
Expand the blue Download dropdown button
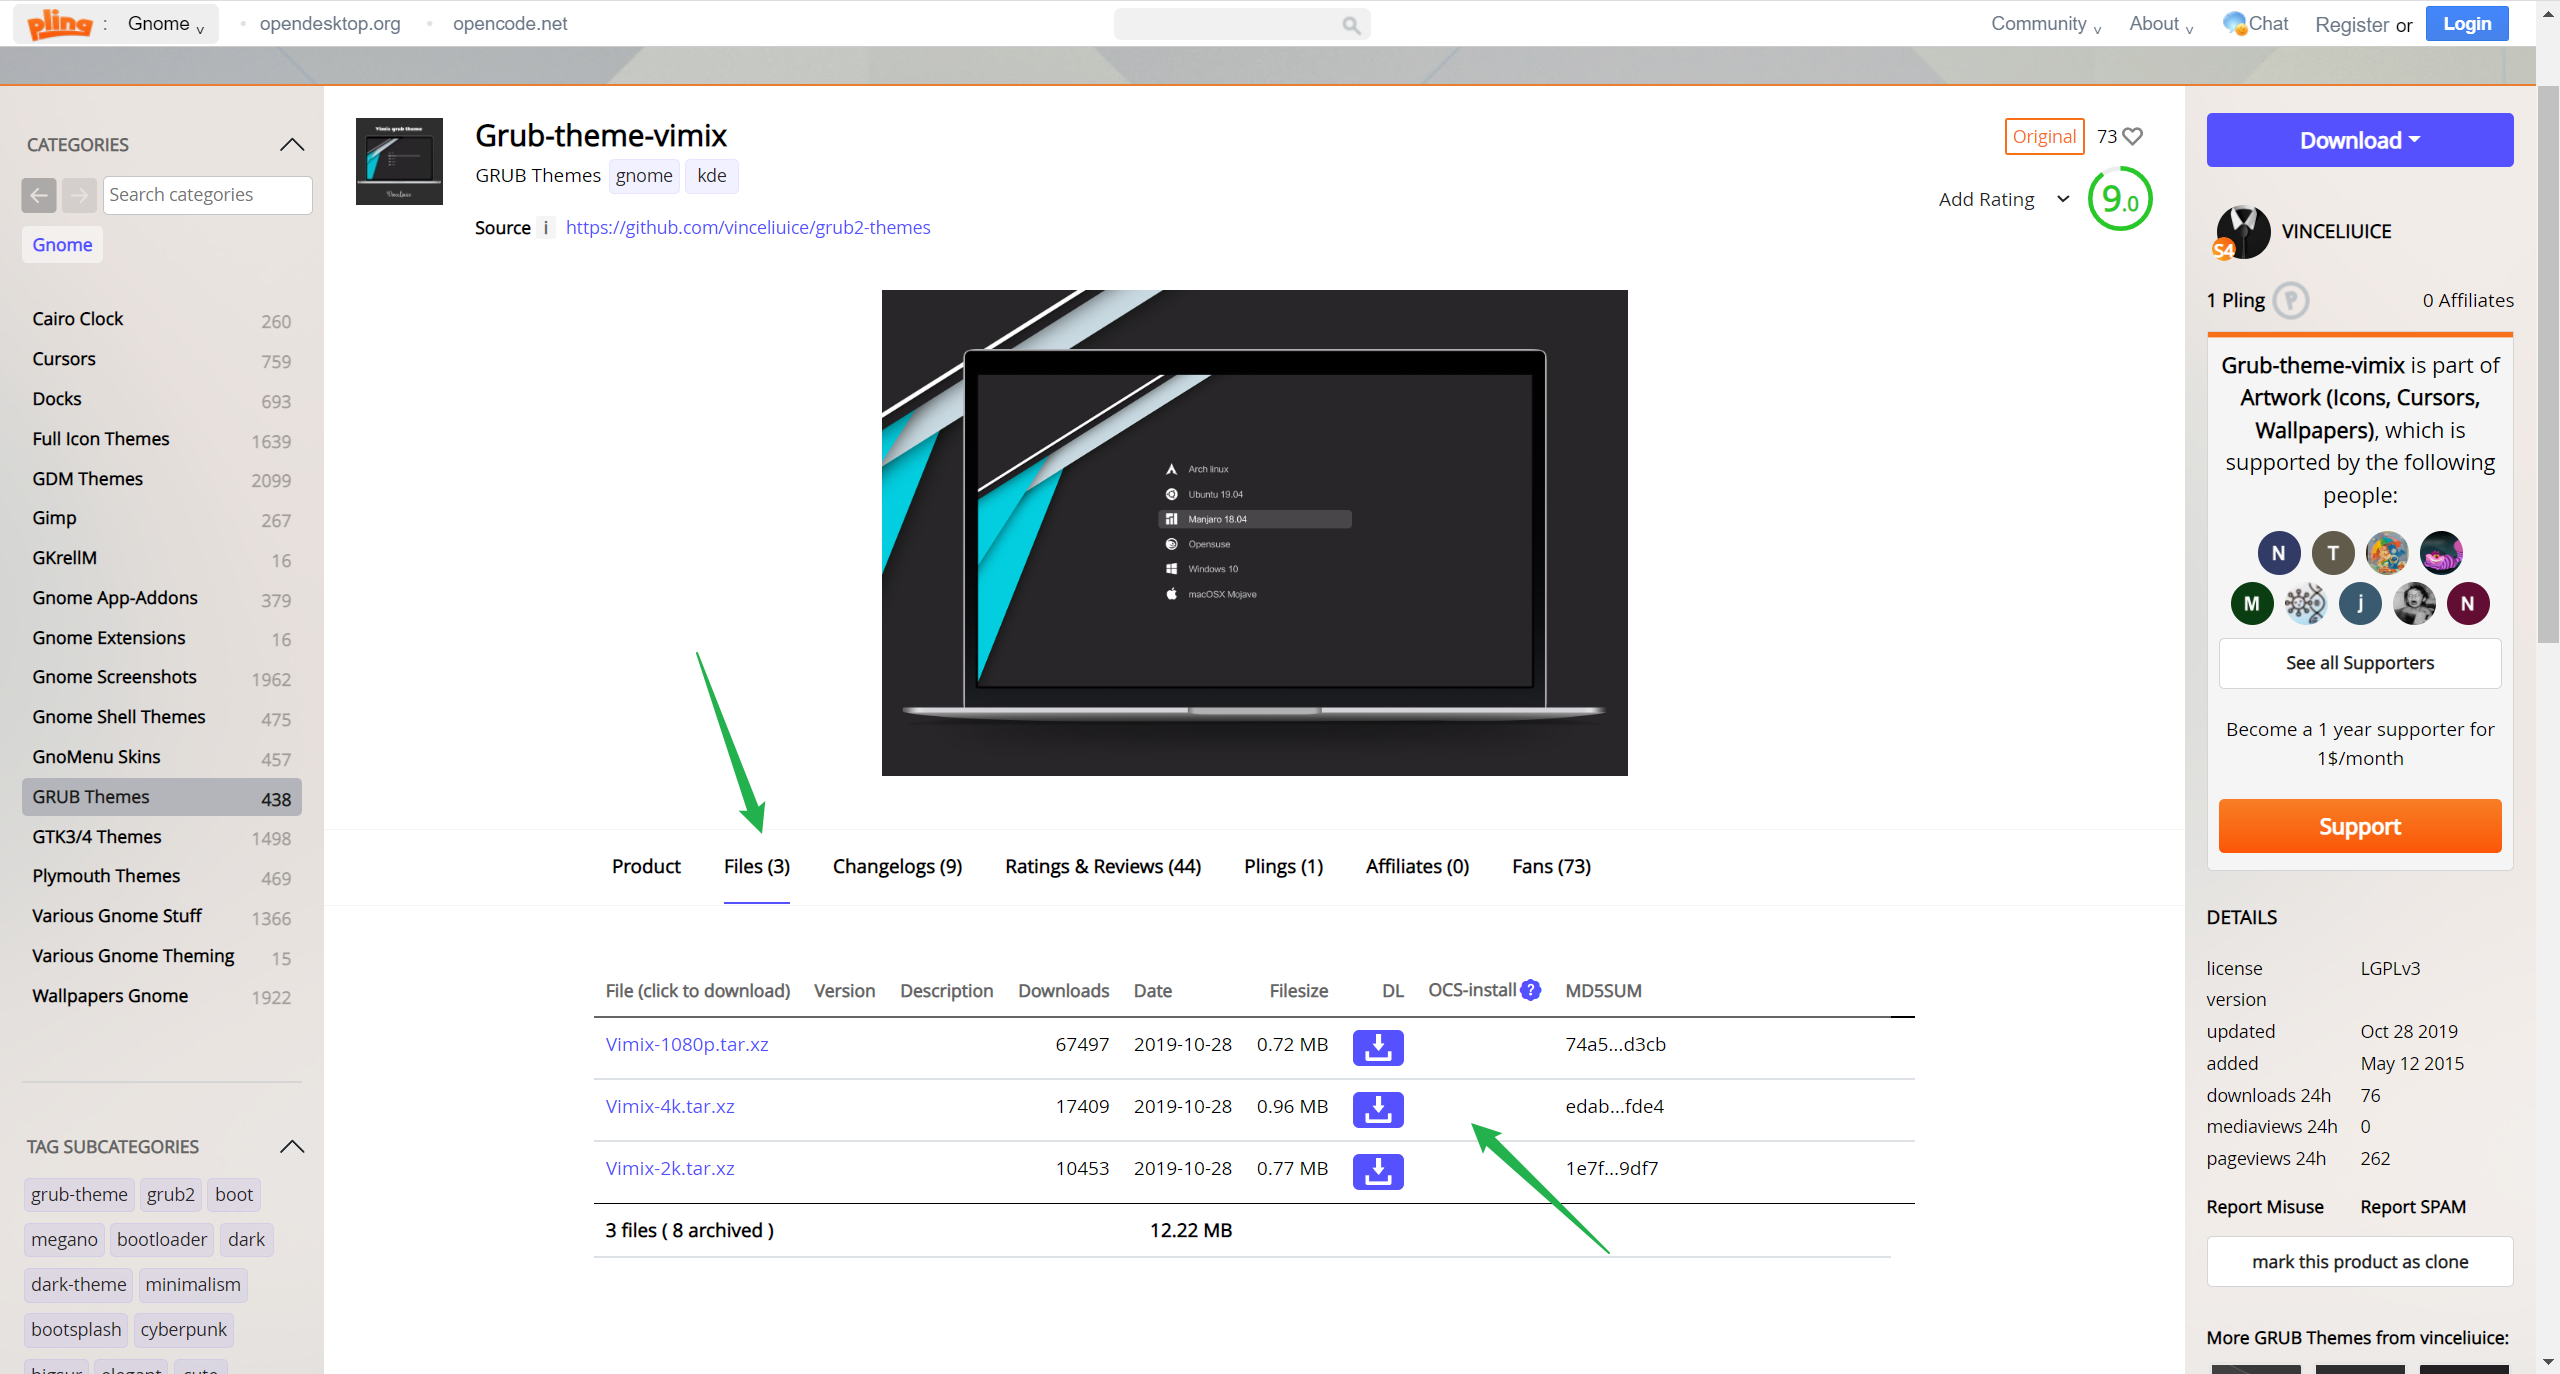coord(2359,140)
